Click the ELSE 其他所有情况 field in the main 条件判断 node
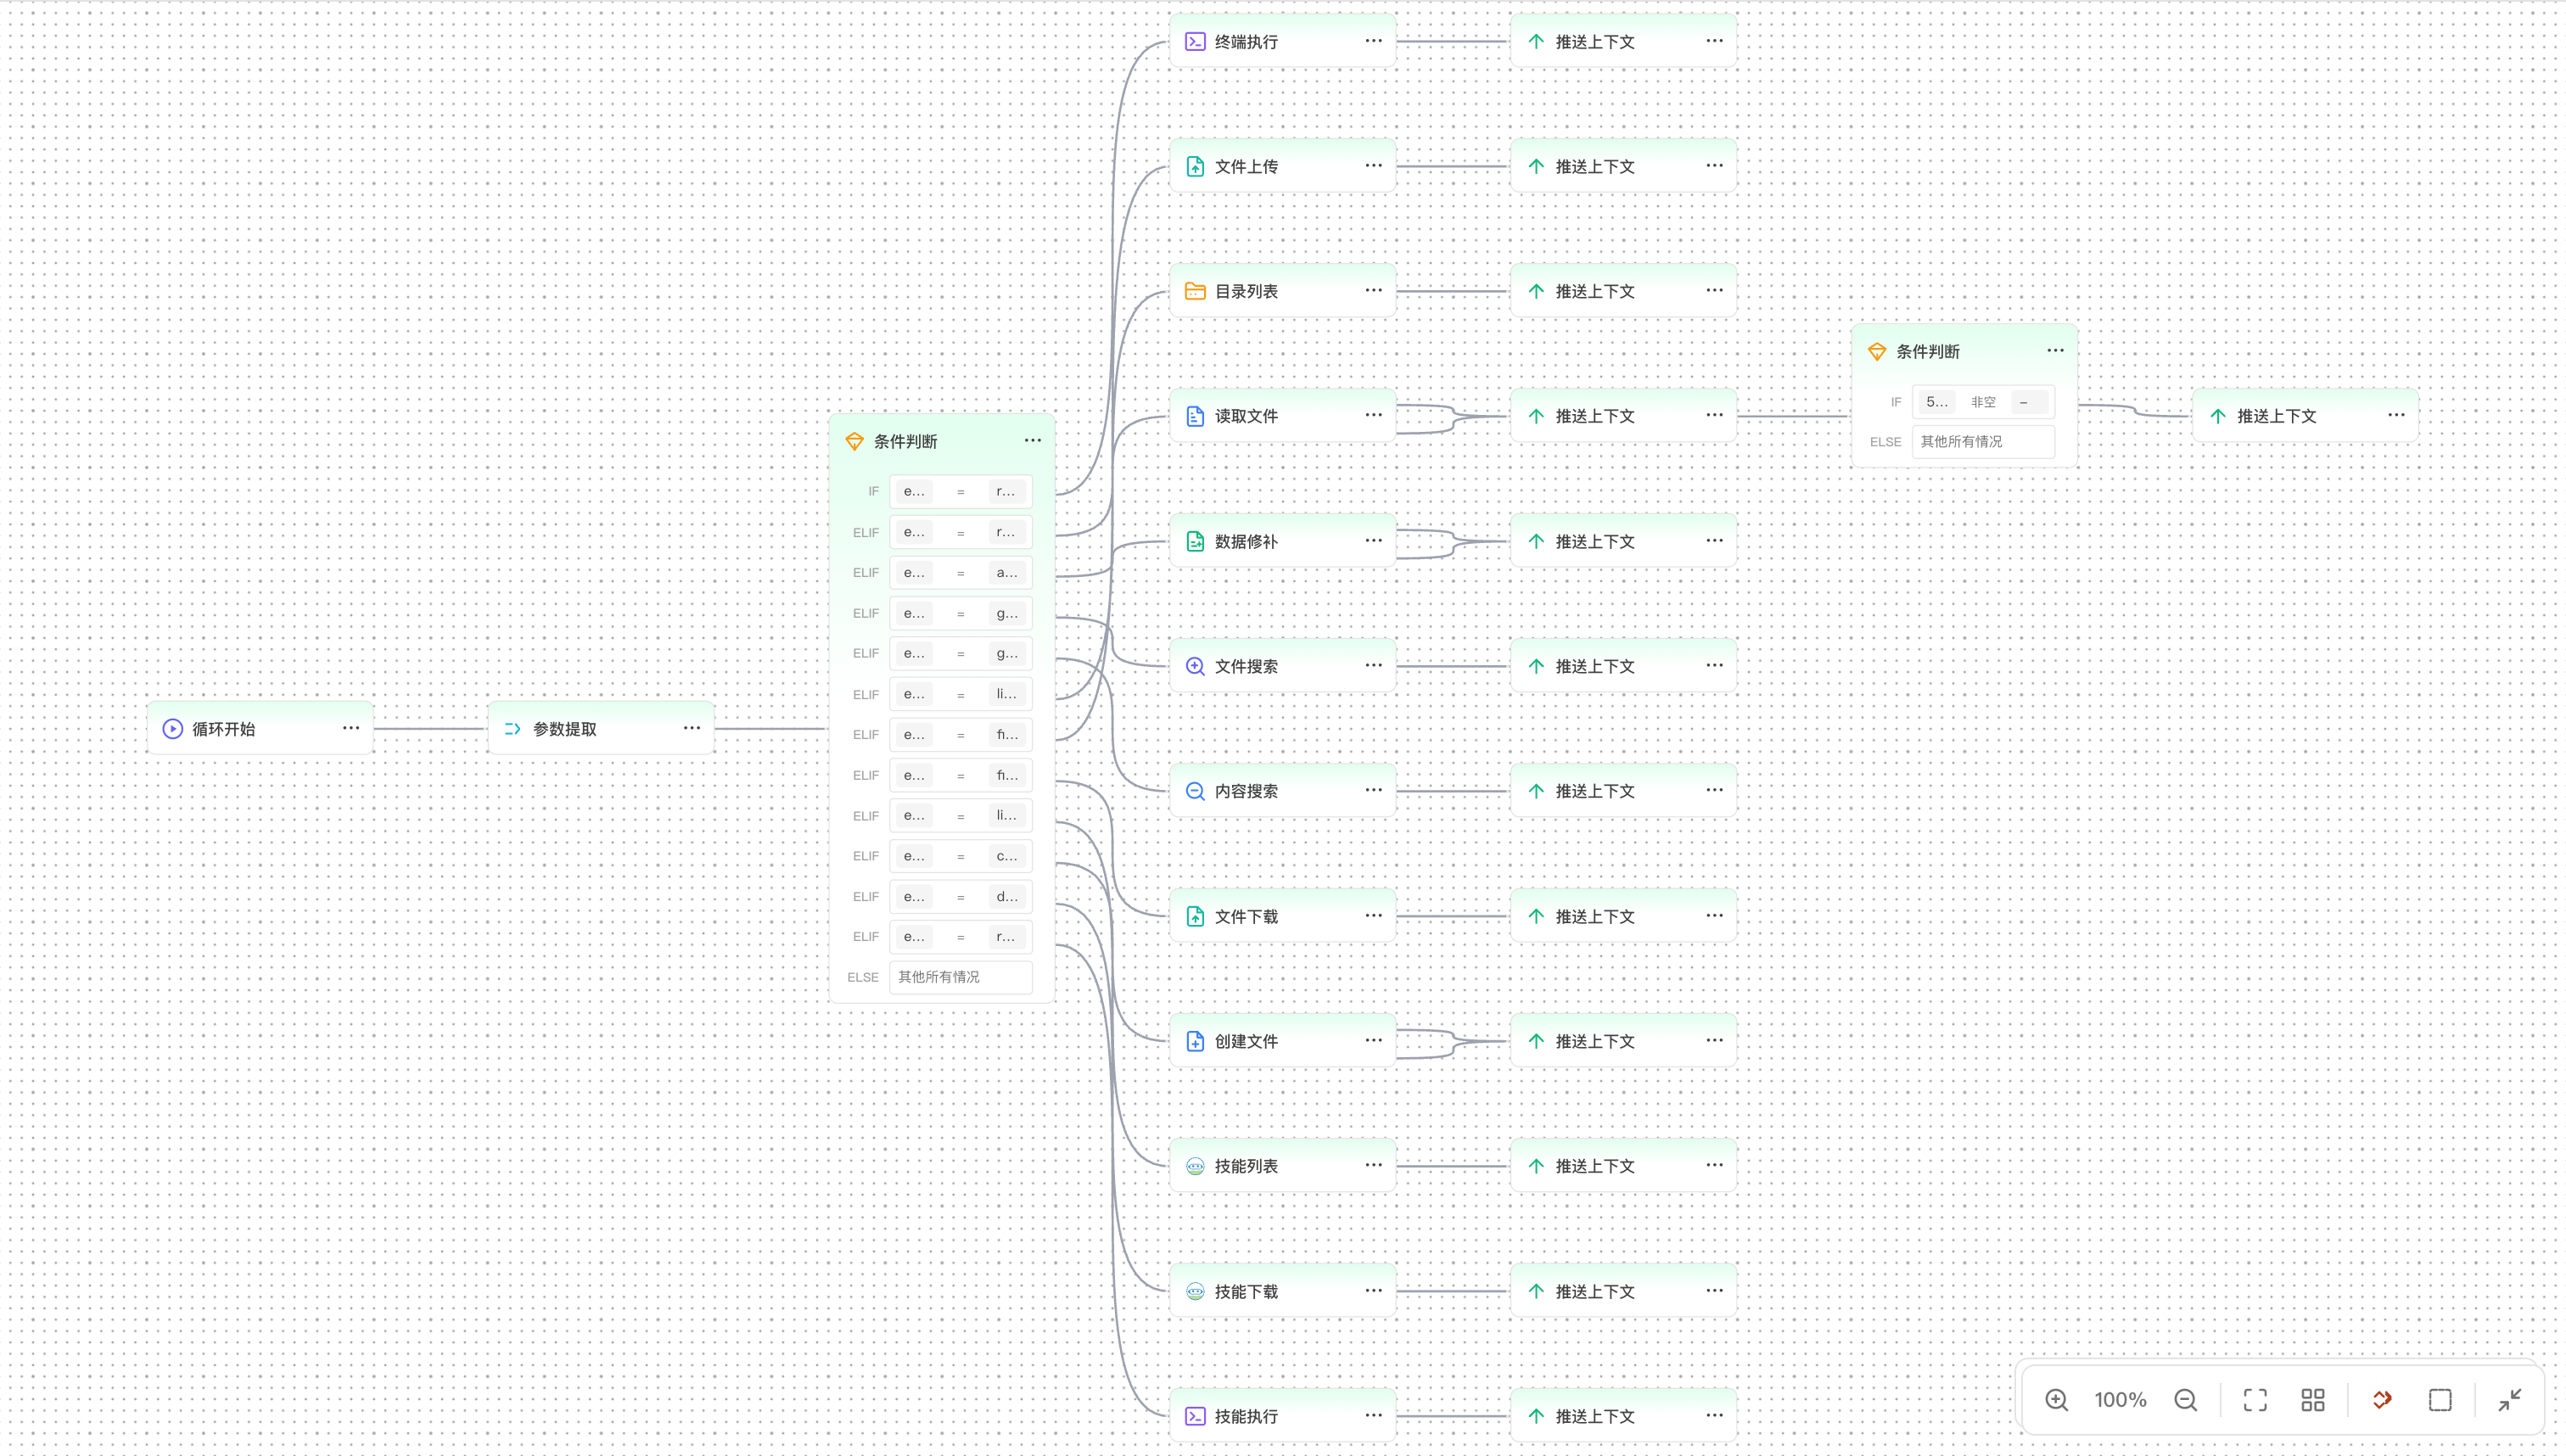This screenshot has width=2566, height=1456. coord(960,977)
